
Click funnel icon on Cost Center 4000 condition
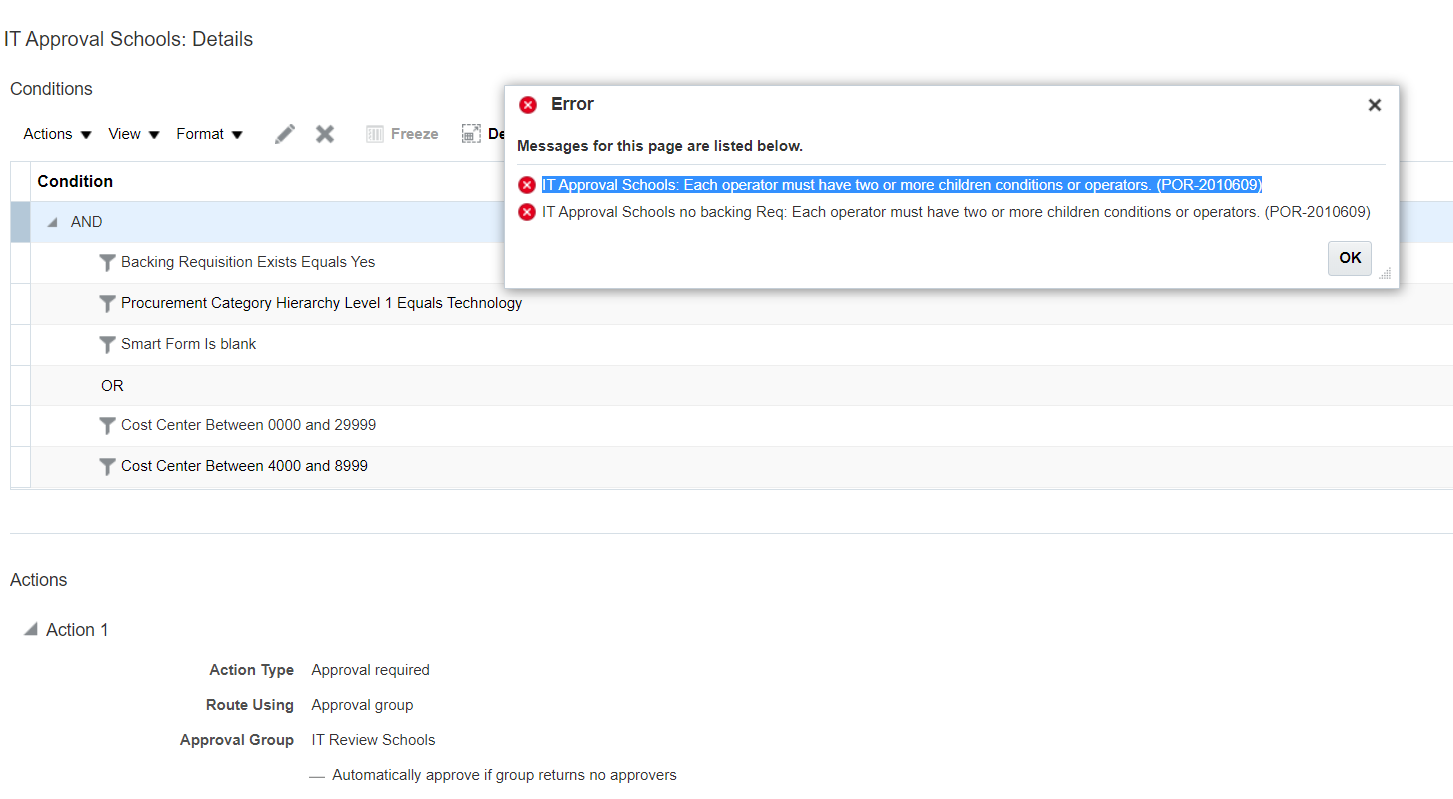(107, 466)
